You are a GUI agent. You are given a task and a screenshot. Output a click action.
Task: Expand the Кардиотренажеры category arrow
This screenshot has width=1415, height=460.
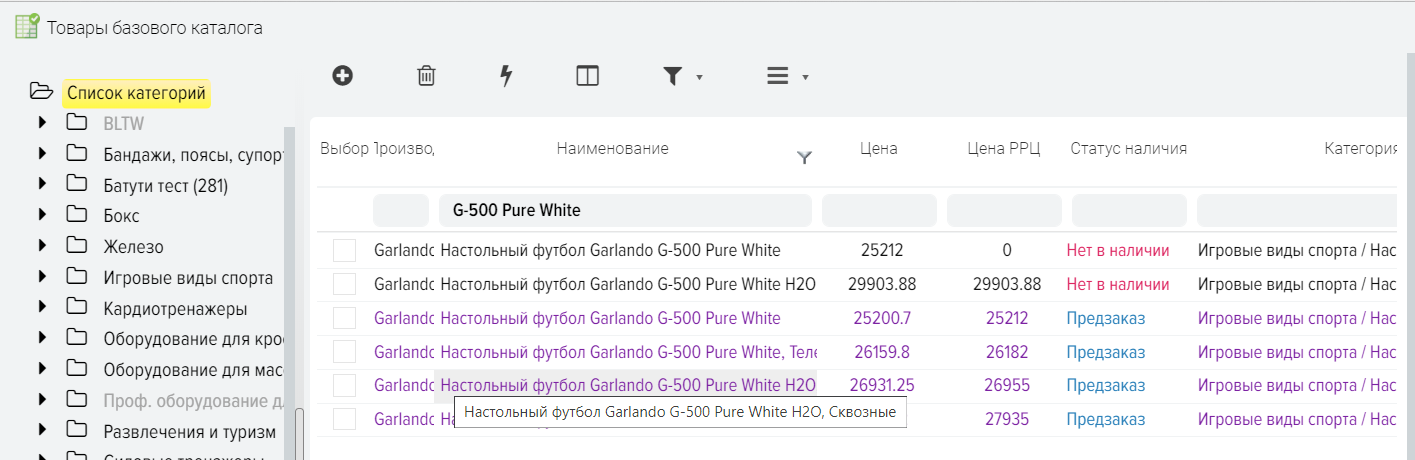(x=42, y=308)
